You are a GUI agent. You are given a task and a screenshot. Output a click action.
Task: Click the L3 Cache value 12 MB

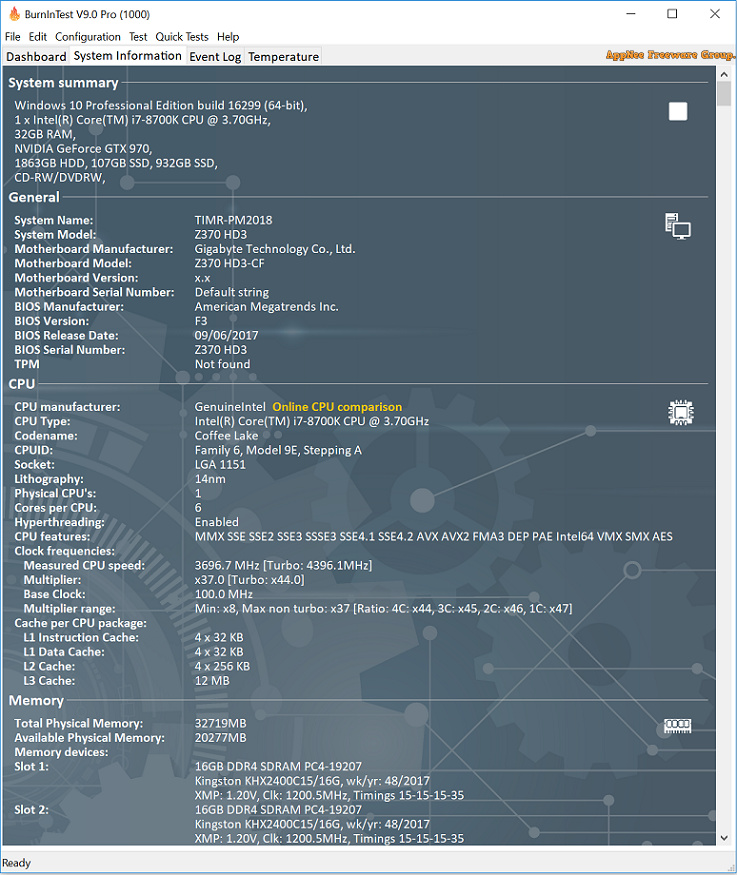pyautogui.click(x=211, y=681)
